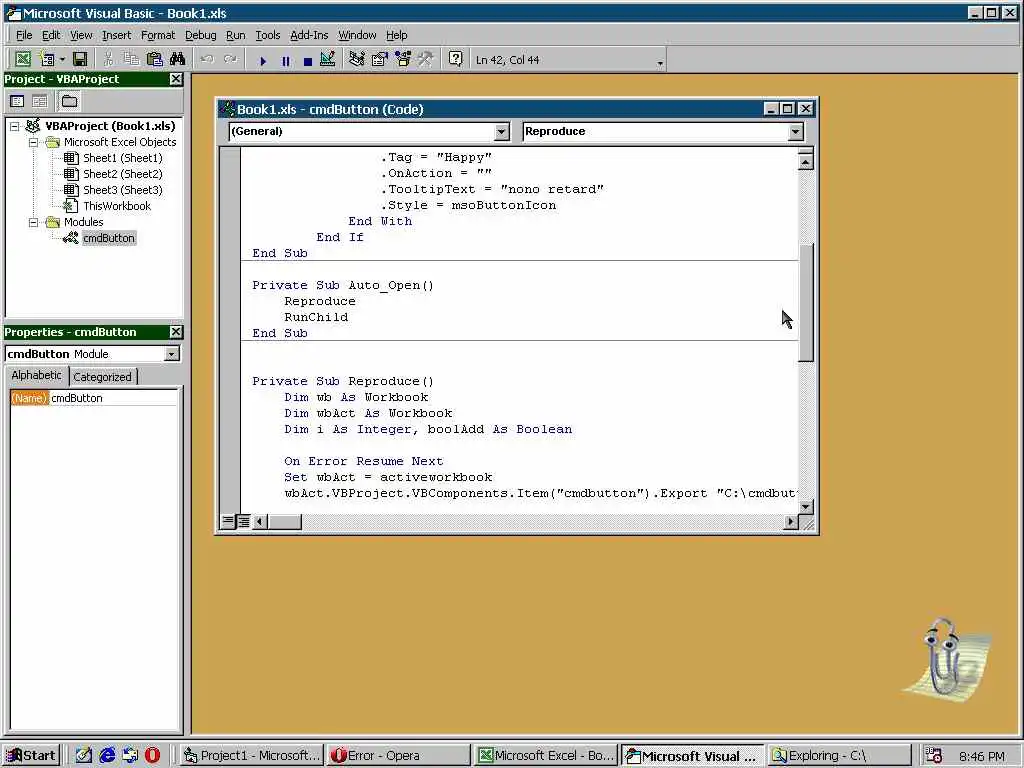Click the Insert UserForm toolbar icon
The width and height of the screenshot is (1024, 768).
tap(46, 59)
